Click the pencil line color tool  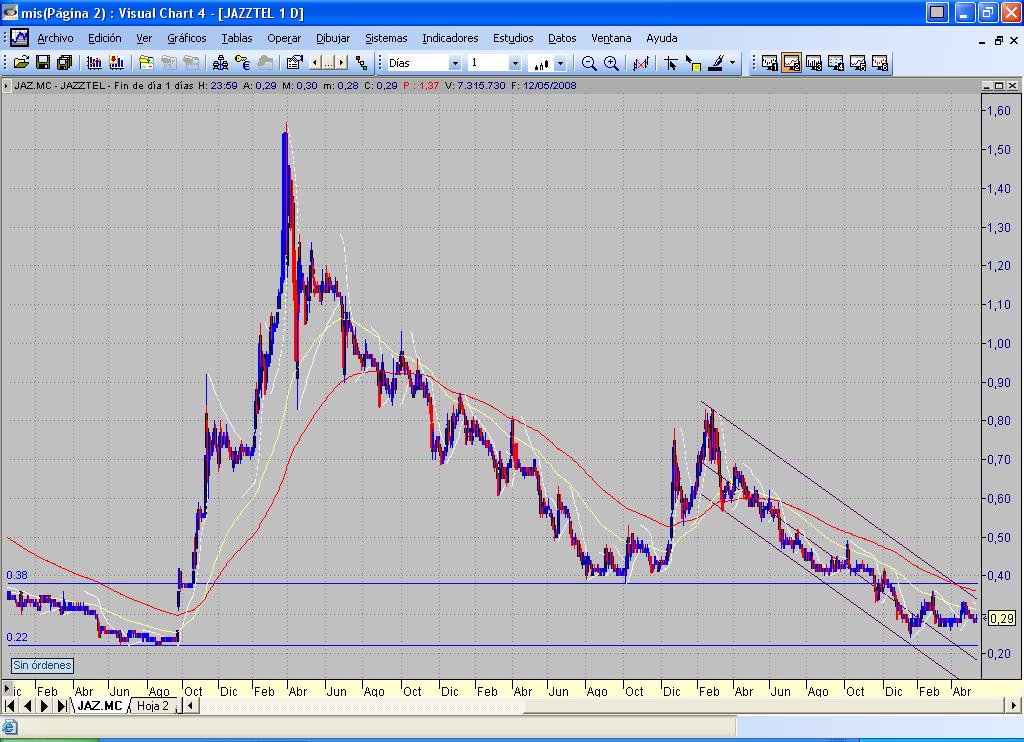point(716,63)
